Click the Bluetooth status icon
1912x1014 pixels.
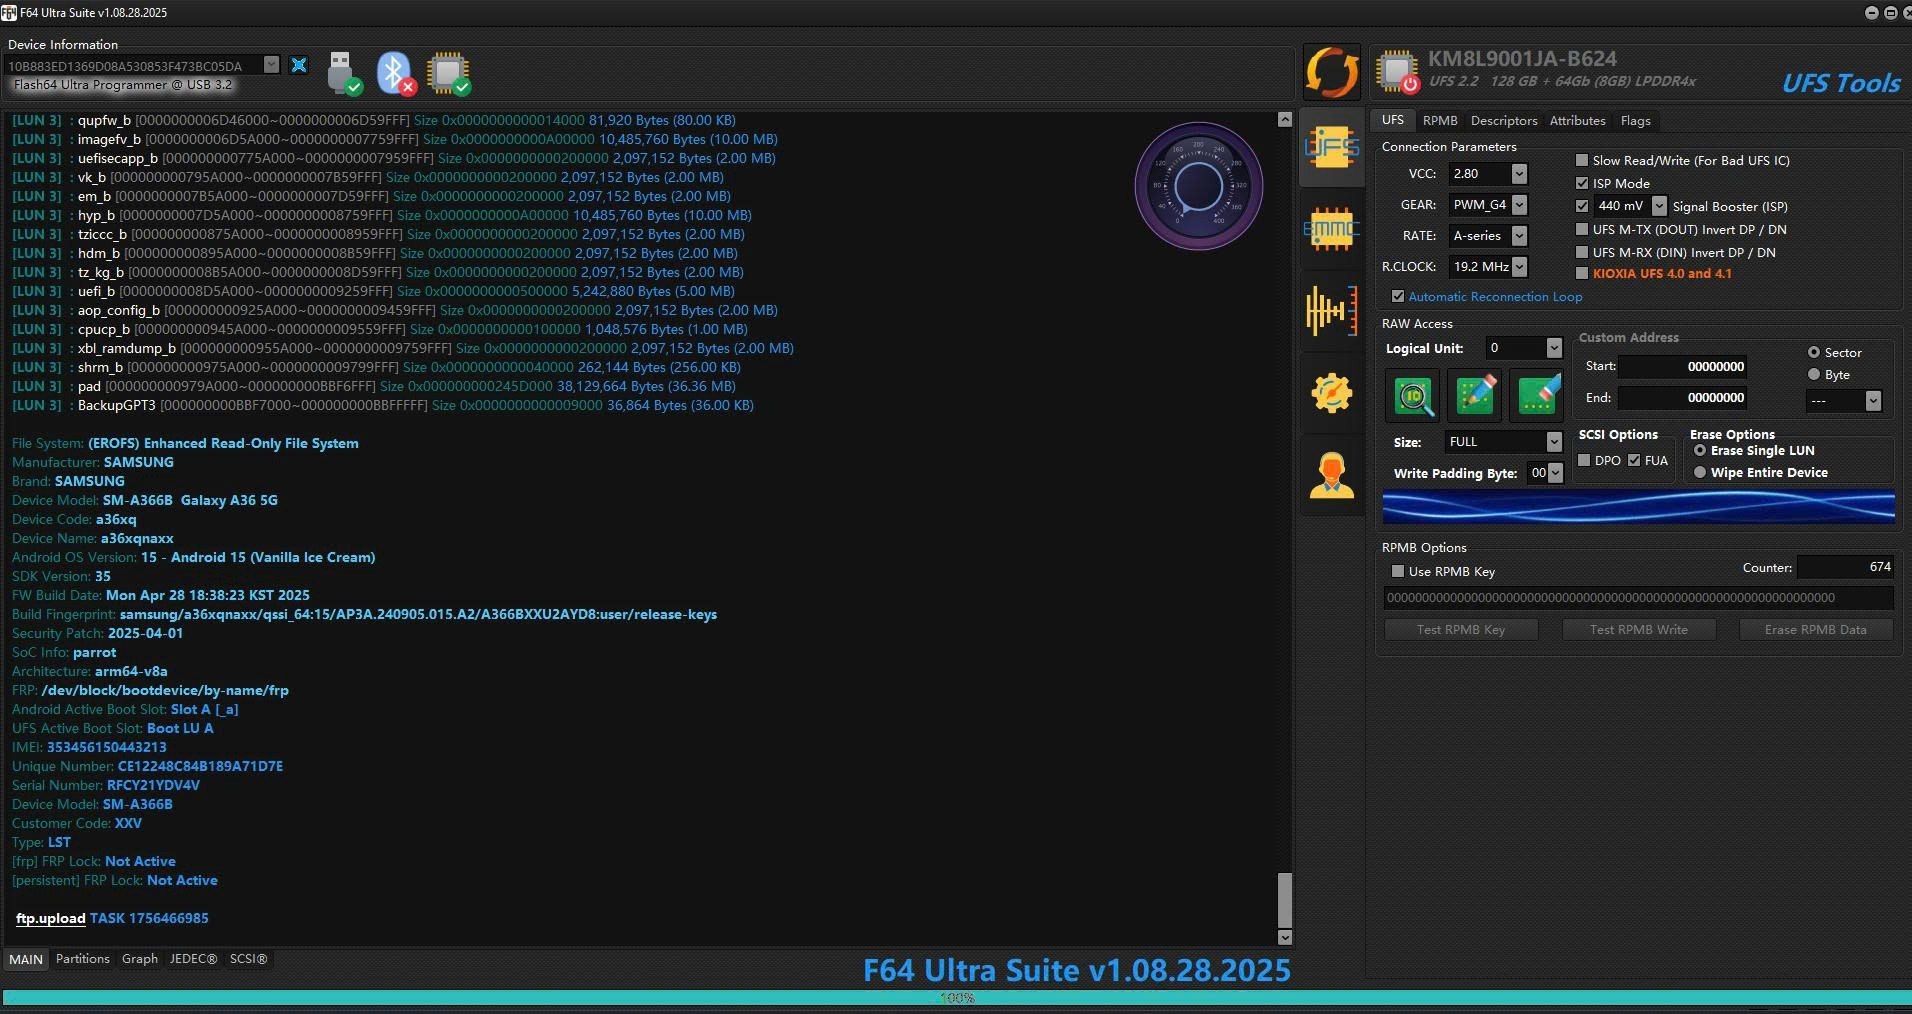396,73
